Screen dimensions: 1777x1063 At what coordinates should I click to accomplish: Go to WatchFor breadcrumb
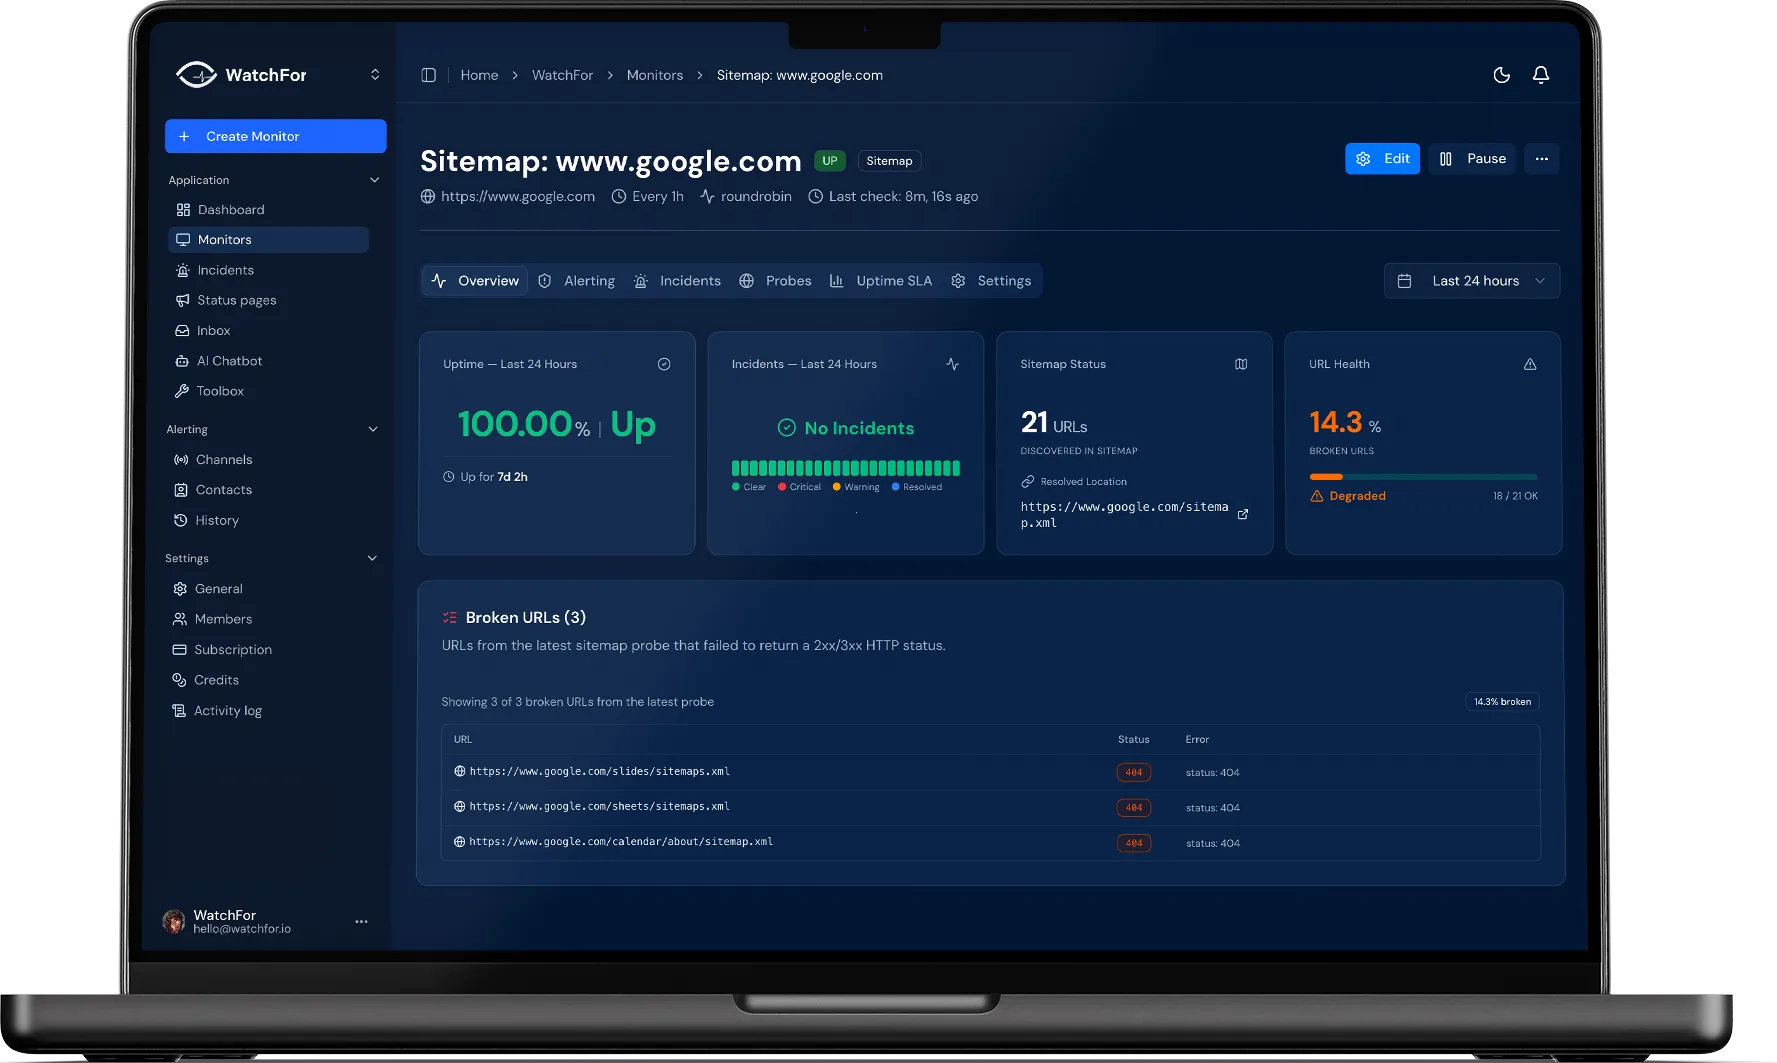point(562,75)
